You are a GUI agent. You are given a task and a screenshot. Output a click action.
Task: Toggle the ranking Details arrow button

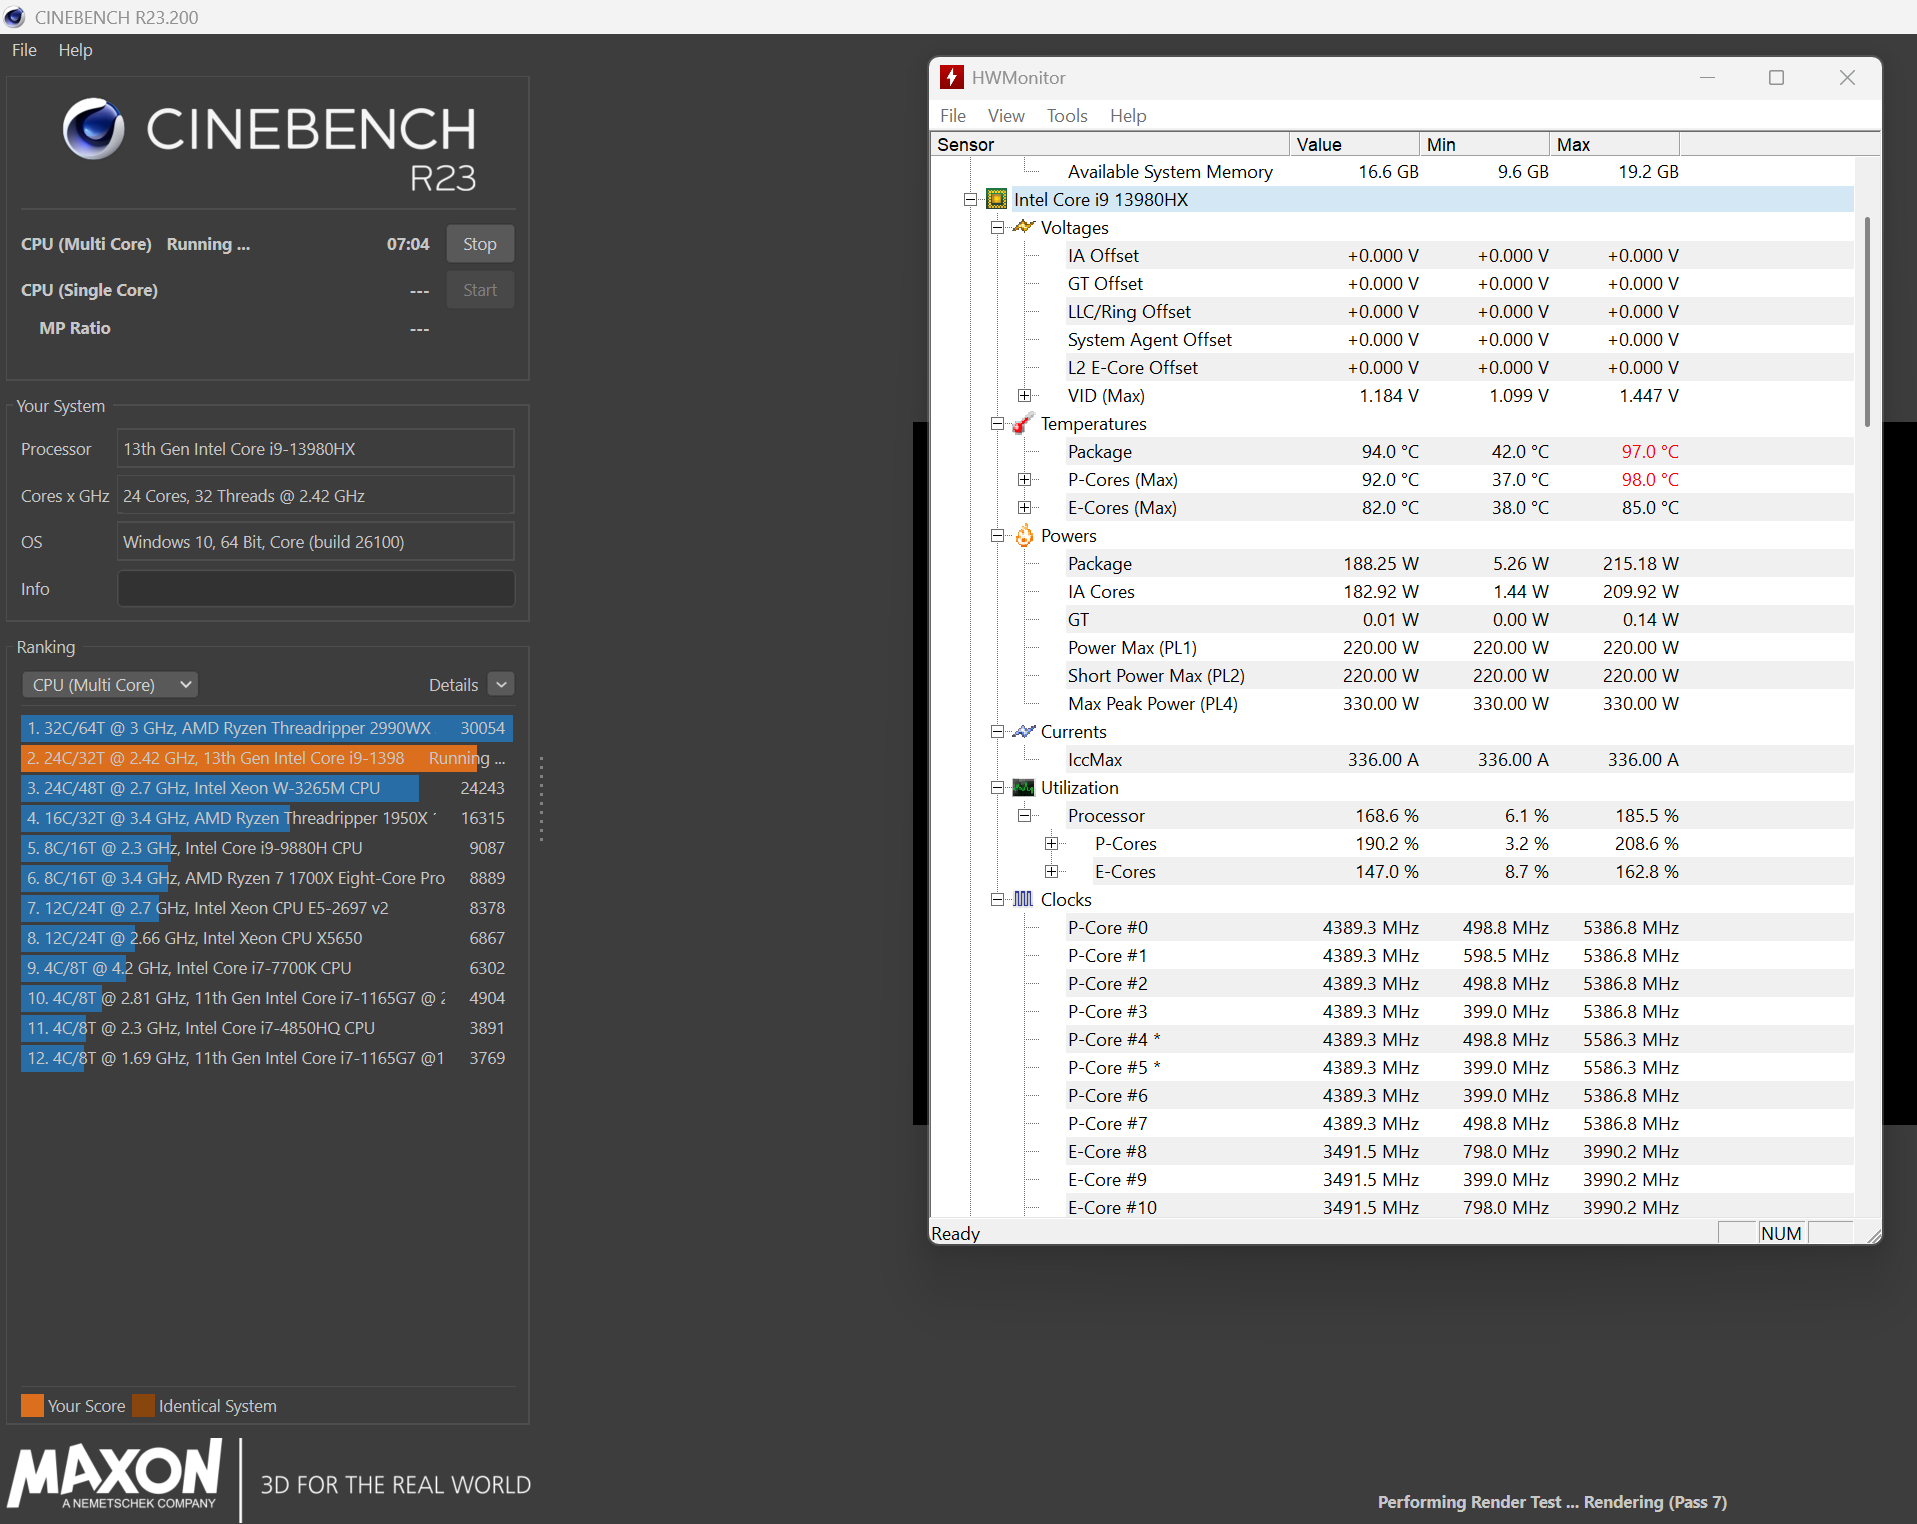pyautogui.click(x=502, y=685)
